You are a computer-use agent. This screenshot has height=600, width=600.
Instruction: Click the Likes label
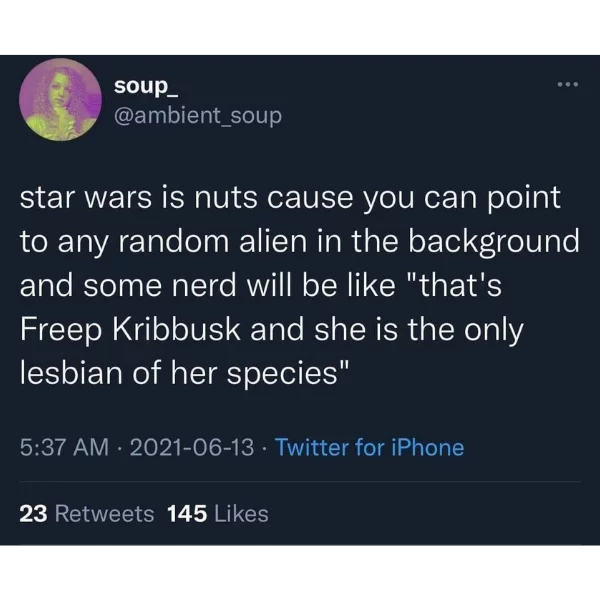(241, 514)
